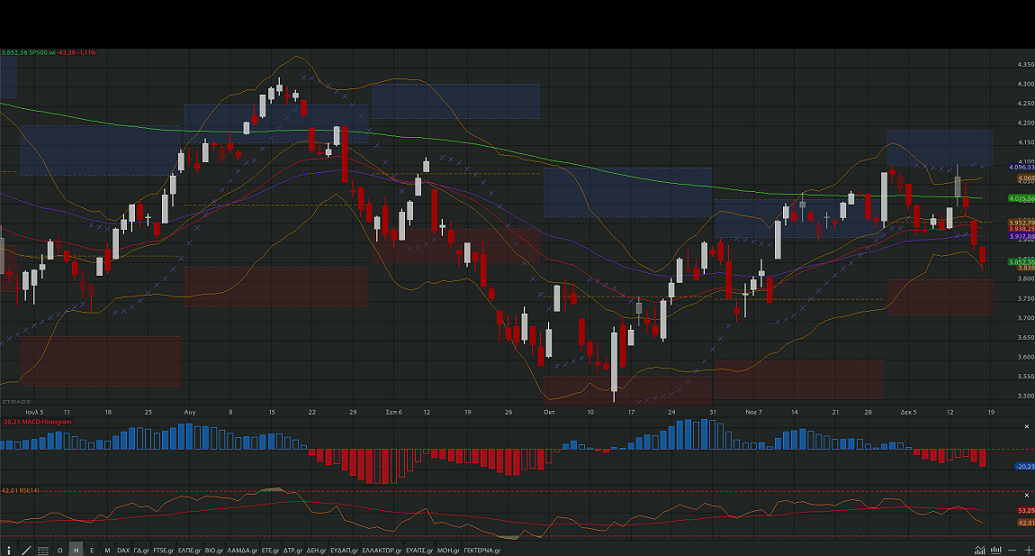The width and height of the screenshot is (1035, 556).
Task: Click the Νοε 7 date axis label
Action: pyautogui.click(x=754, y=412)
